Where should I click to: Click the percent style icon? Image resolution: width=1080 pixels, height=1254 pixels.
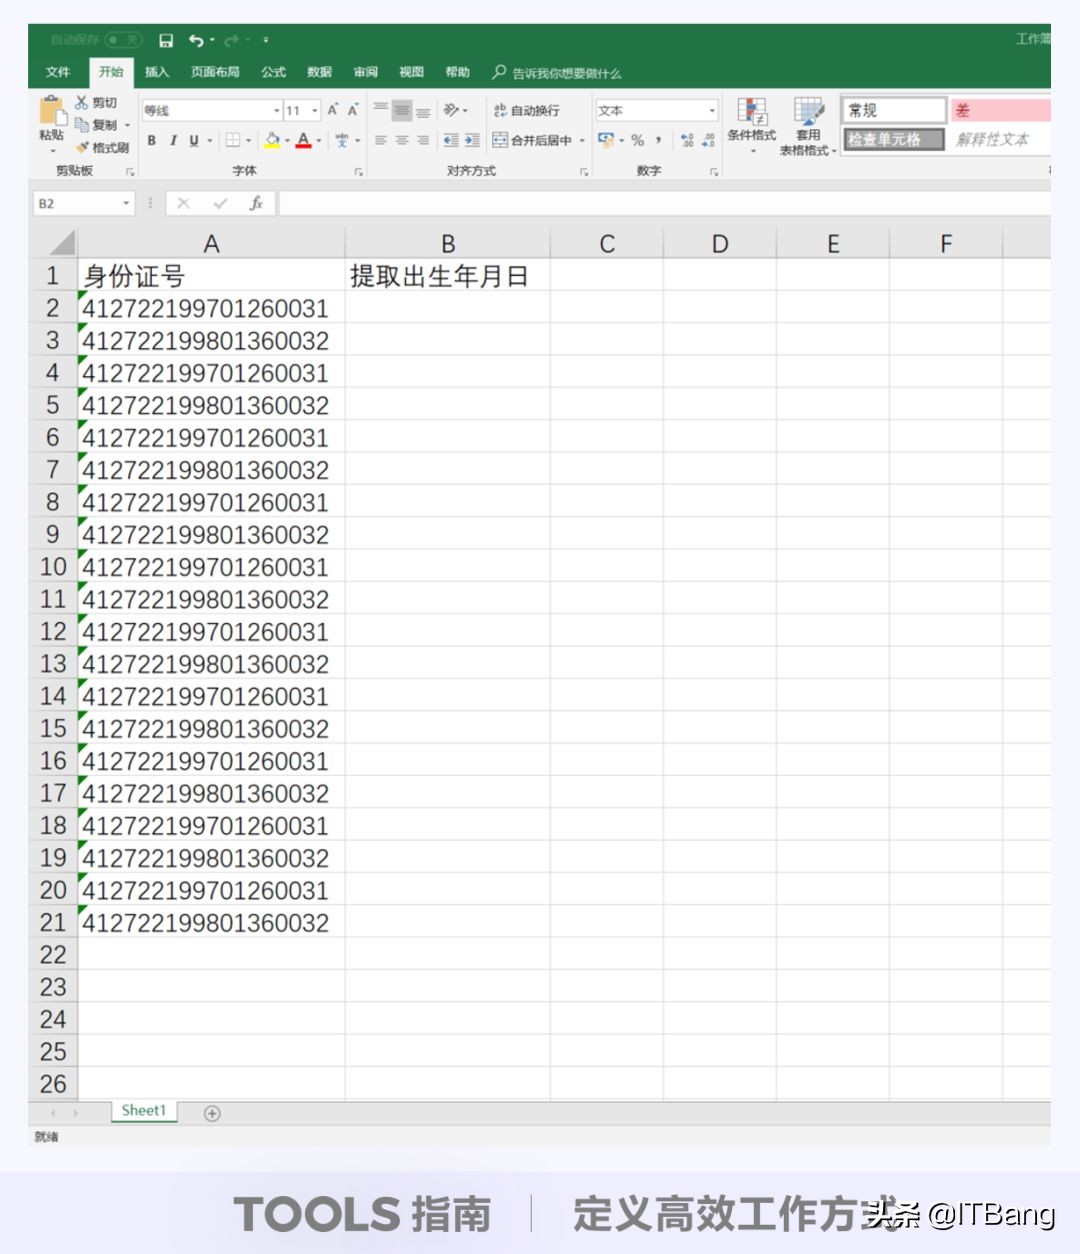point(637,140)
